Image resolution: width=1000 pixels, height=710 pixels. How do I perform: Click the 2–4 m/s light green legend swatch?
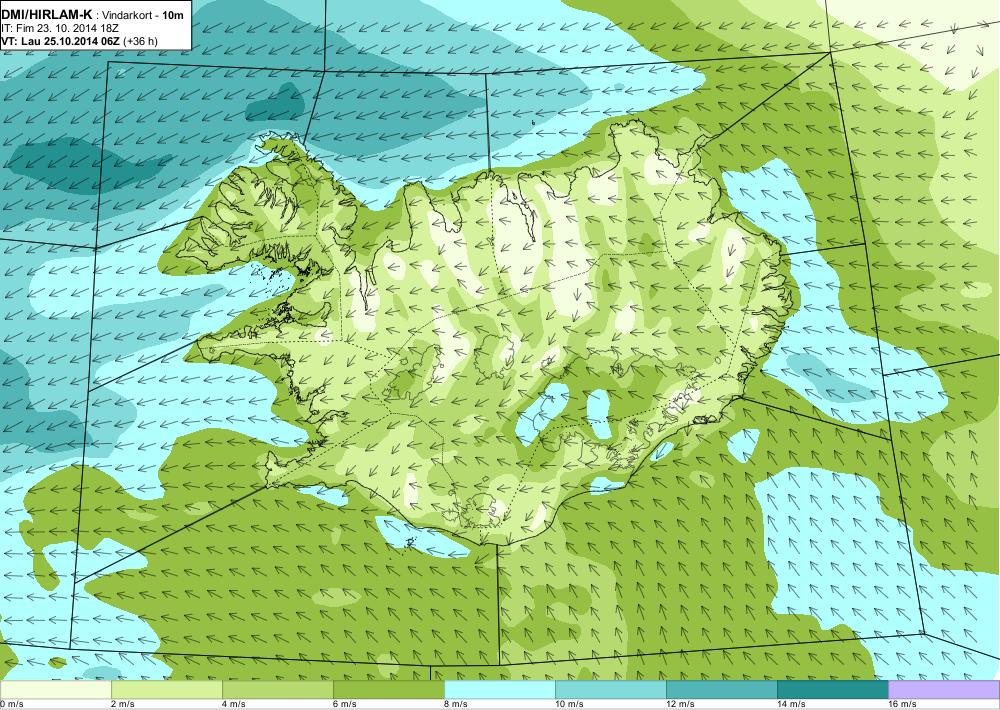pos(166,690)
